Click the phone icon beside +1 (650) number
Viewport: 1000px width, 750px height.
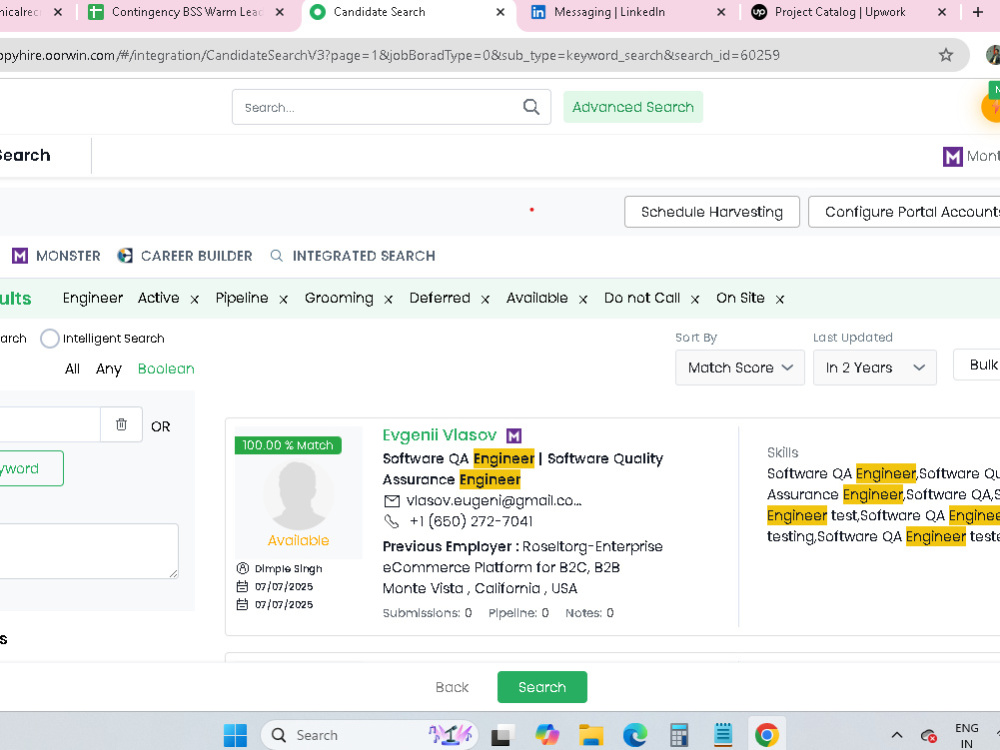(391, 522)
